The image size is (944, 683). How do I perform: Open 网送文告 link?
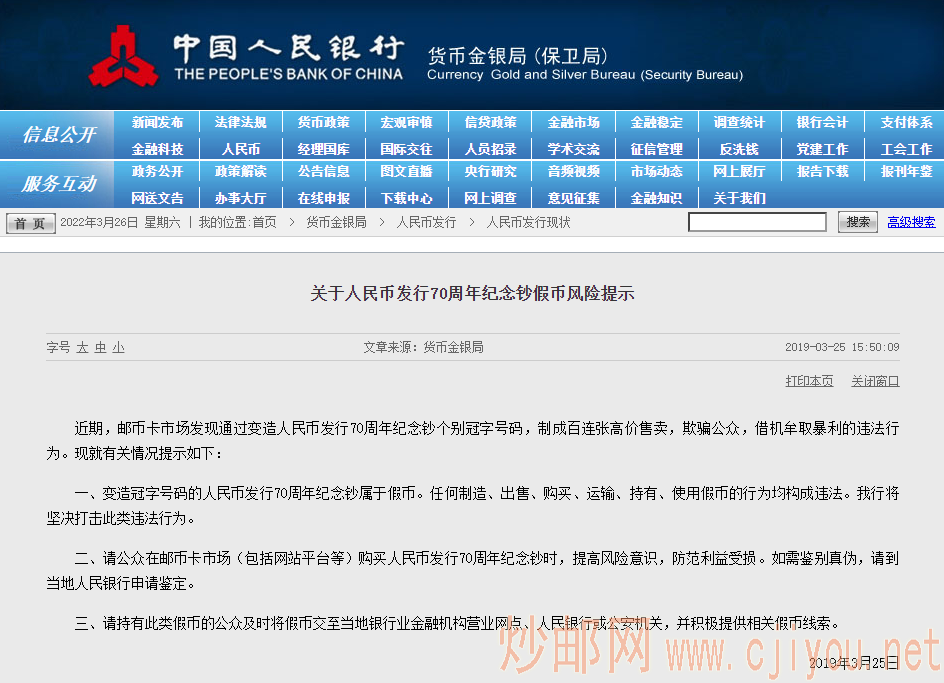(x=157, y=198)
